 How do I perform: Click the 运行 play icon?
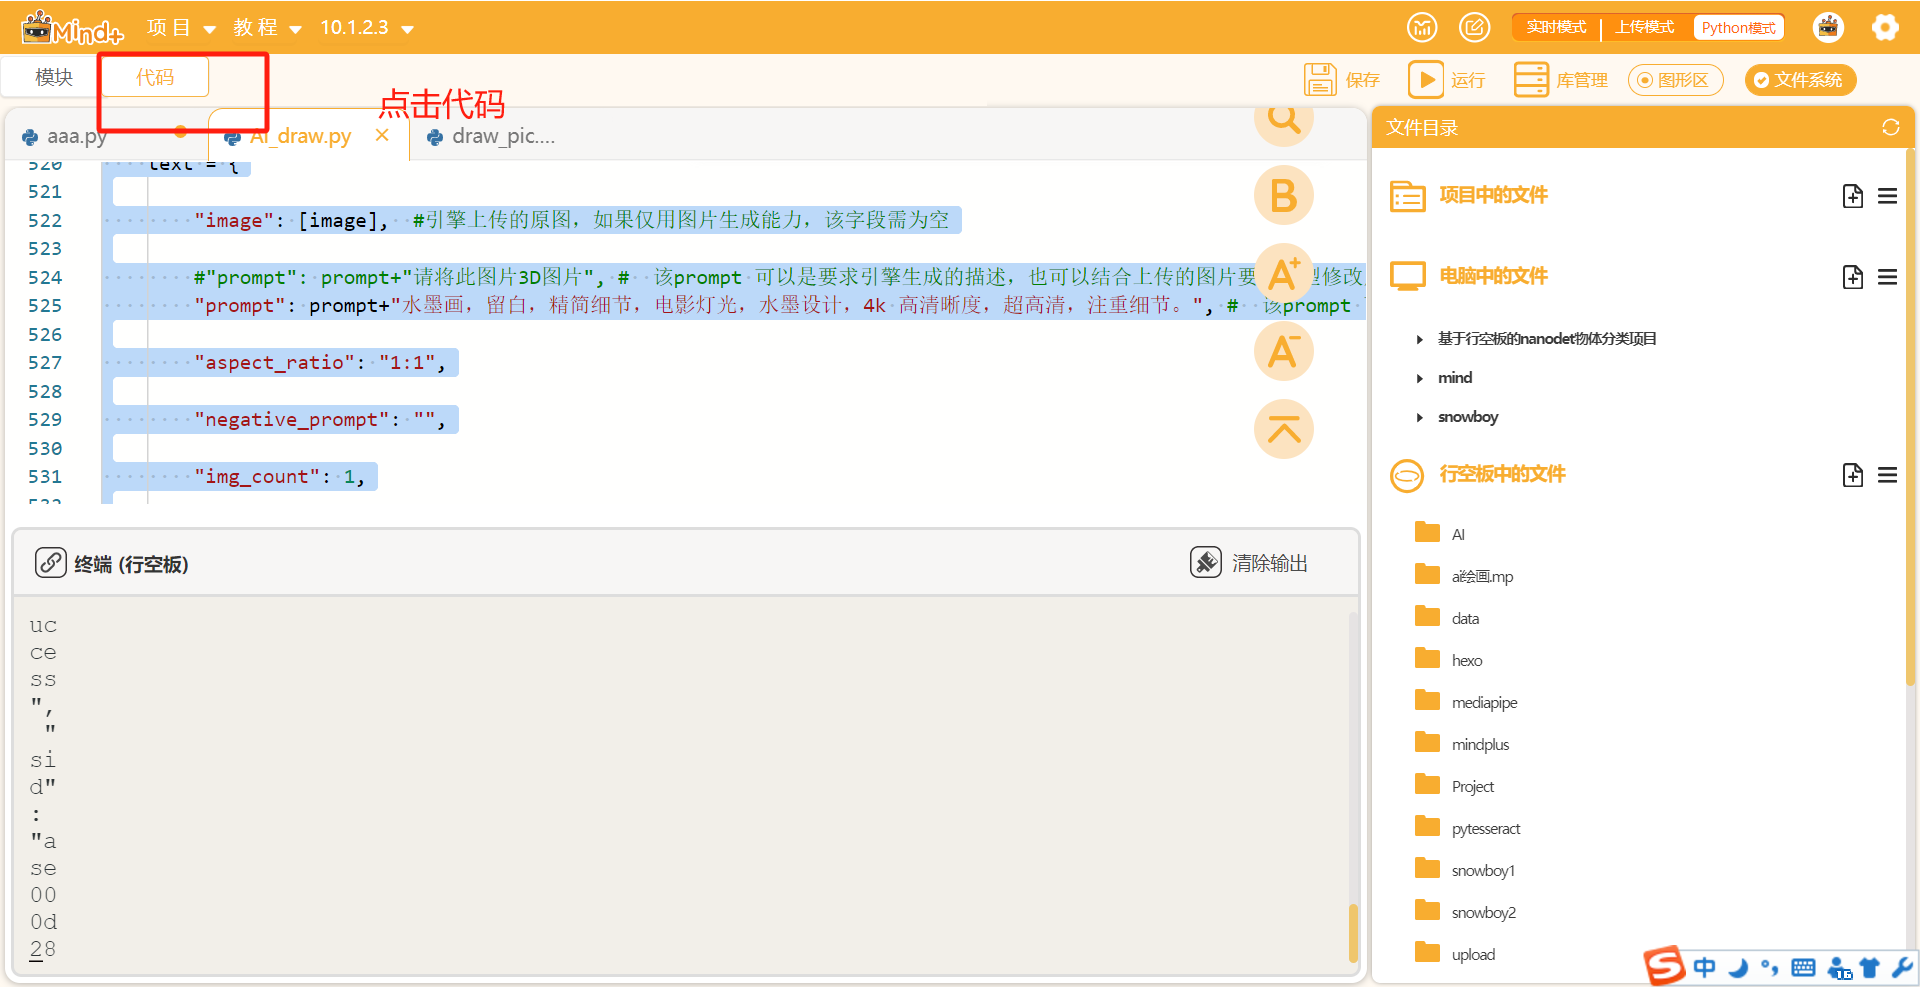click(1425, 80)
